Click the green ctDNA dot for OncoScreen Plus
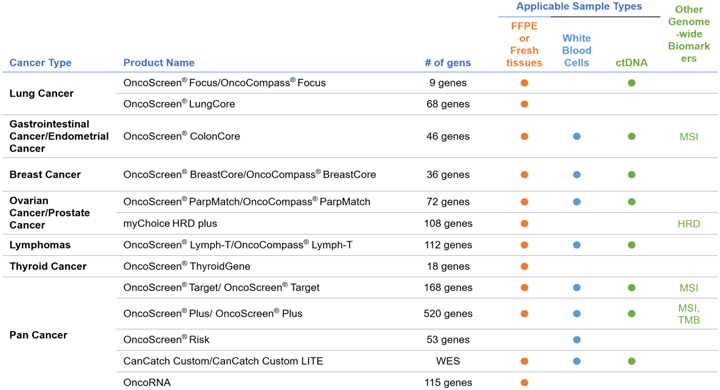Screen dimensions: 720x390 (632, 314)
